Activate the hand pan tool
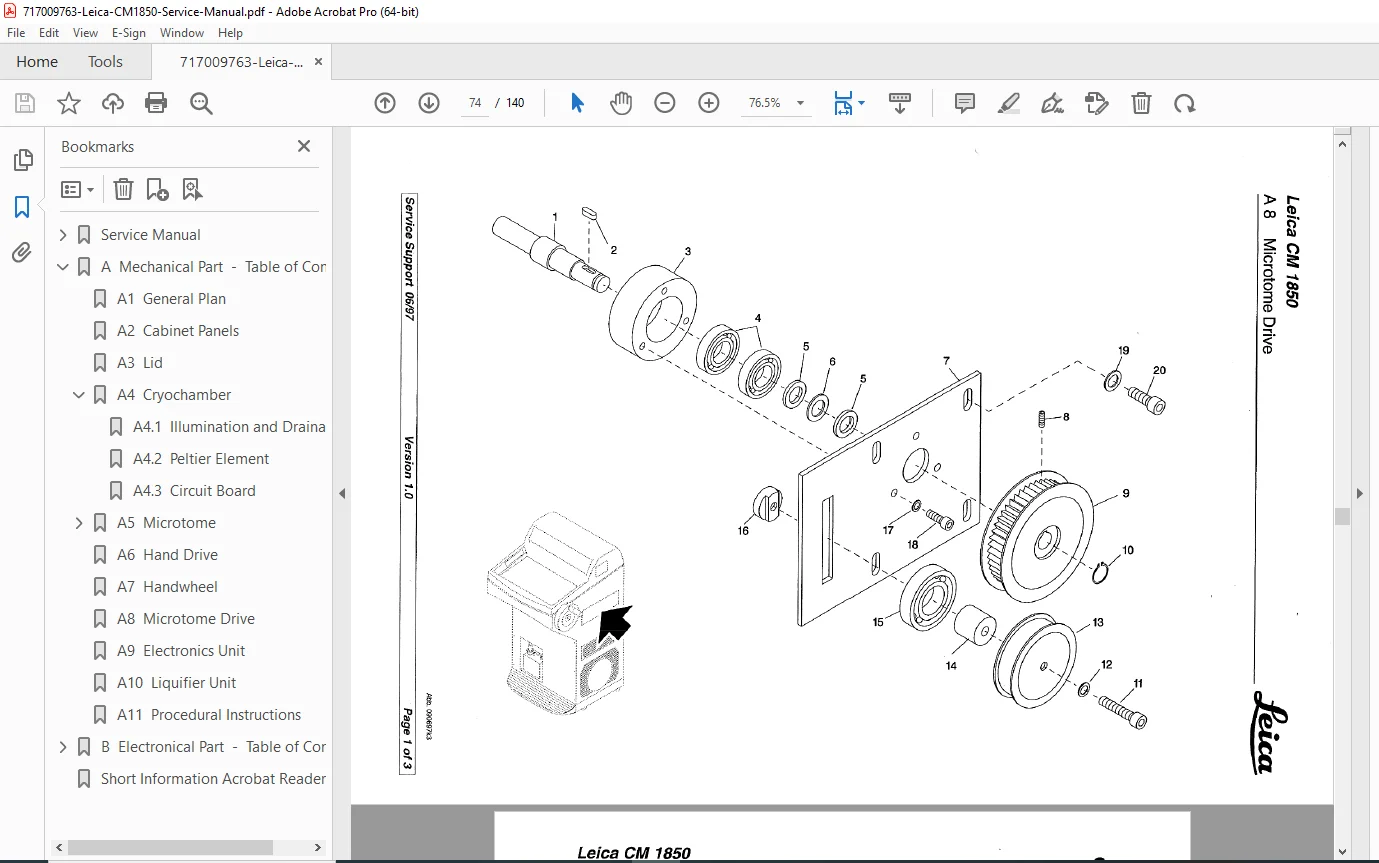The width and height of the screenshot is (1379, 863). tap(621, 103)
